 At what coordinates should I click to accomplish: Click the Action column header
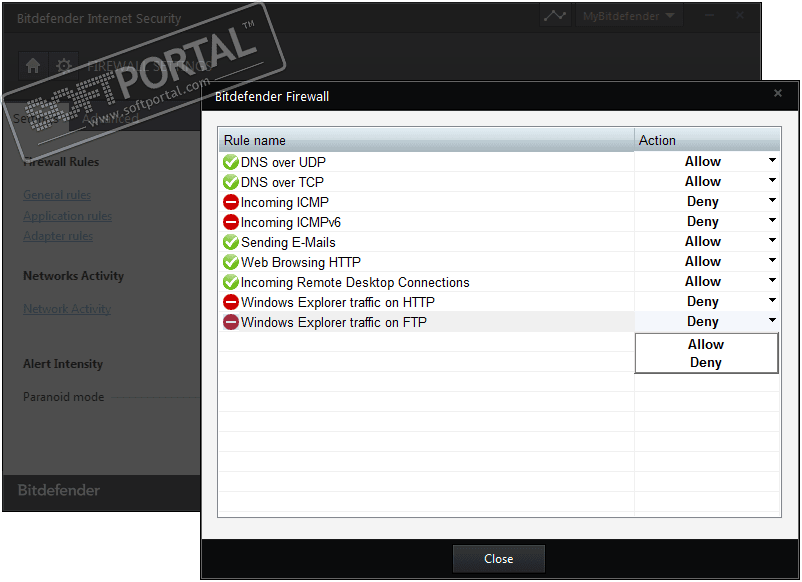pyautogui.click(x=707, y=140)
